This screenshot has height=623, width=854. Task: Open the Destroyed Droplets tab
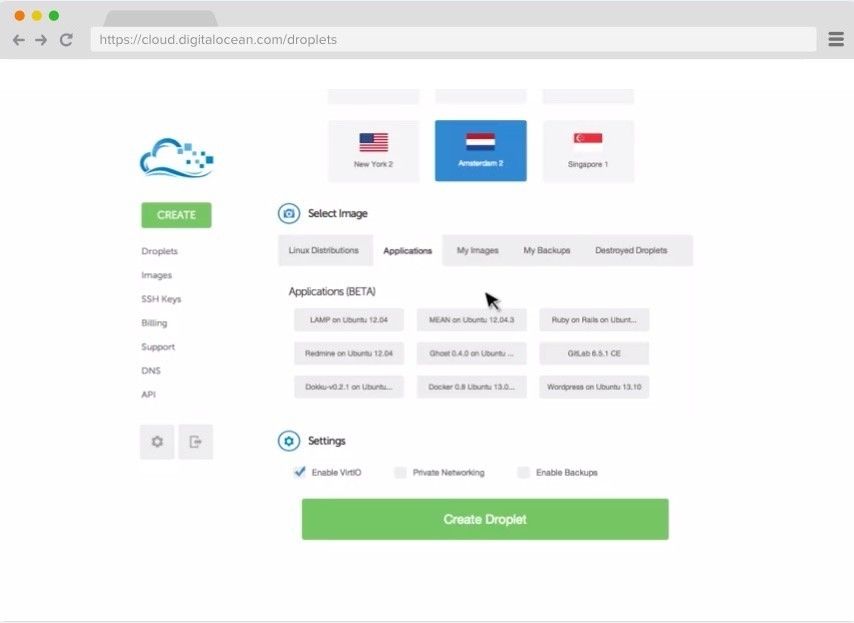click(631, 251)
